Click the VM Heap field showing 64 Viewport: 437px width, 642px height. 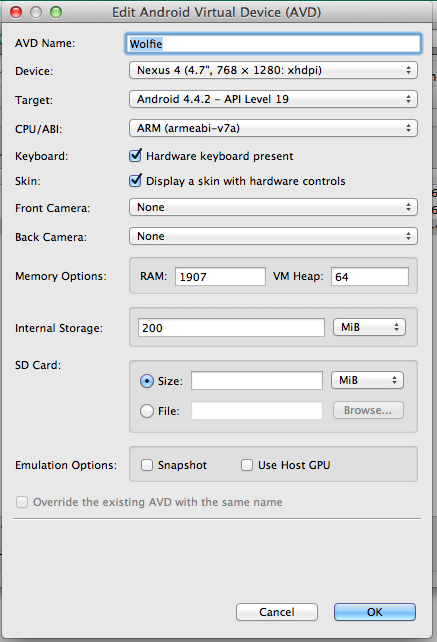370,277
